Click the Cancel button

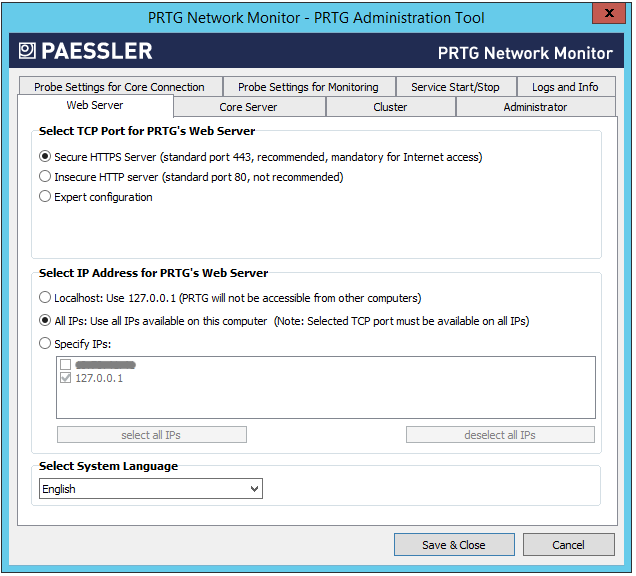569,546
